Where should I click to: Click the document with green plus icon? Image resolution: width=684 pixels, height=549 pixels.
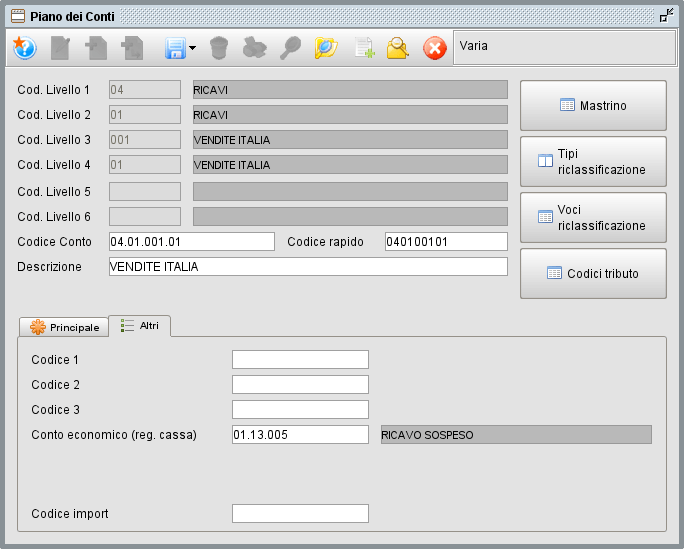[364, 48]
